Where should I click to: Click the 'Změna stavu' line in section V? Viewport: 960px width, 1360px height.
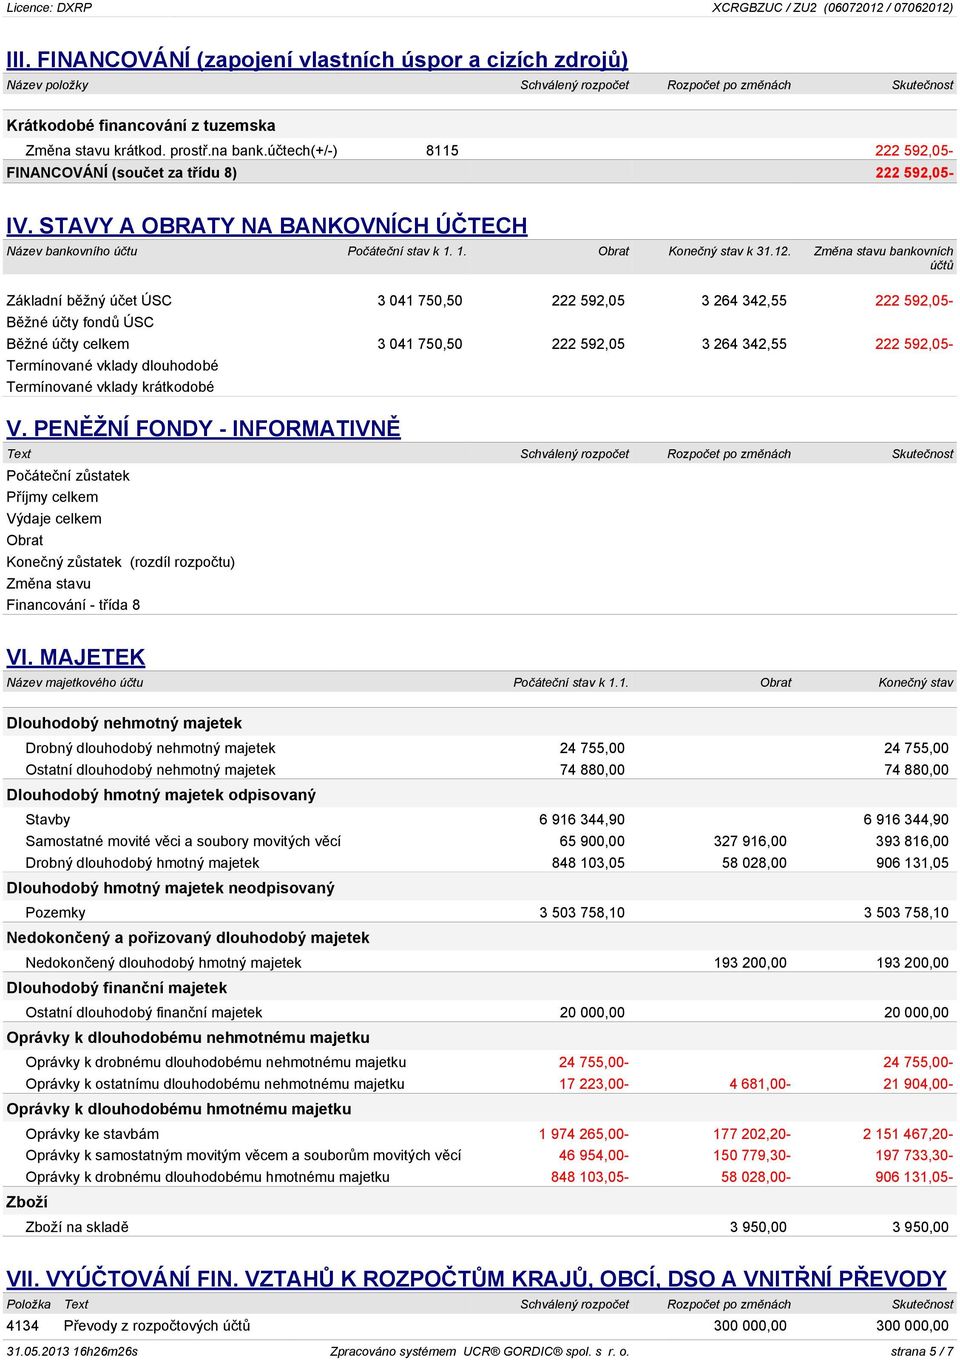pyautogui.click(x=49, y=584)
